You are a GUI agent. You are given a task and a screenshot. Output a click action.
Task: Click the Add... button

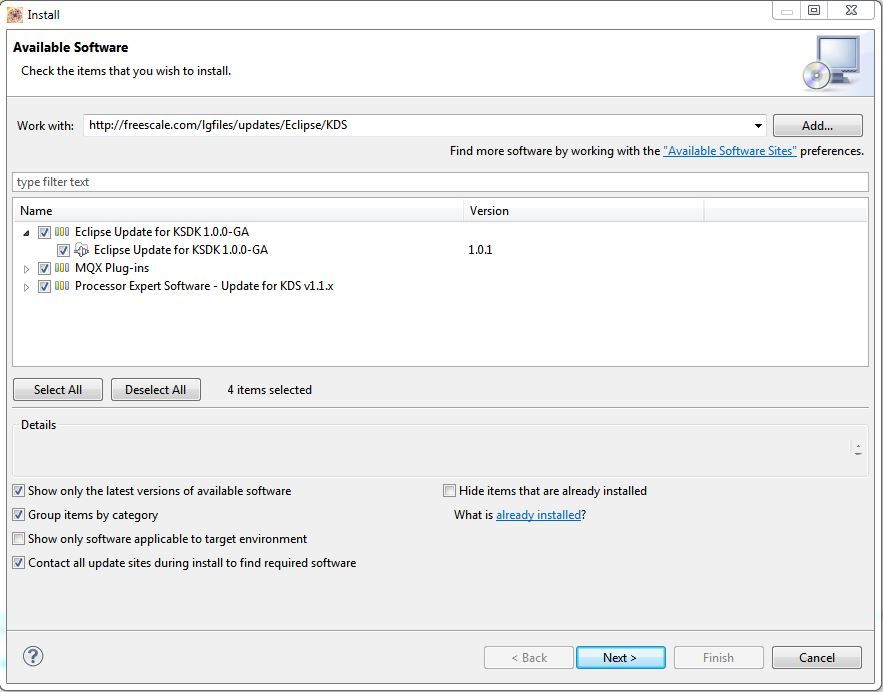coord(817,126)
